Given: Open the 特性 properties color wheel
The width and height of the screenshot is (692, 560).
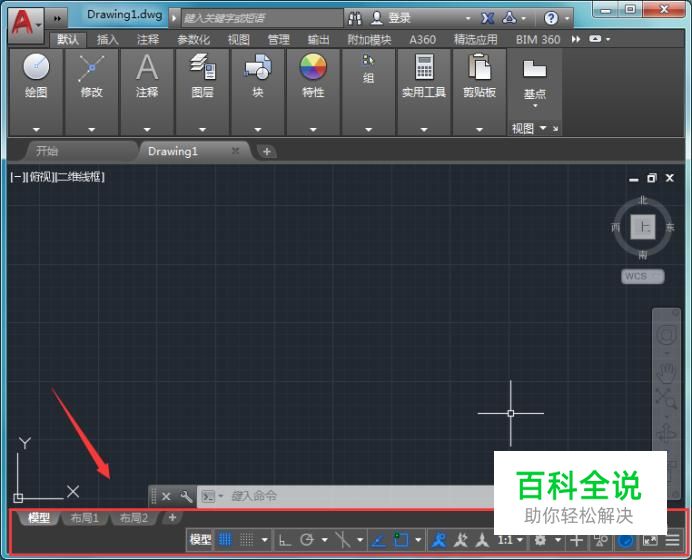Looking at the screenshot, I should (313, 67).
